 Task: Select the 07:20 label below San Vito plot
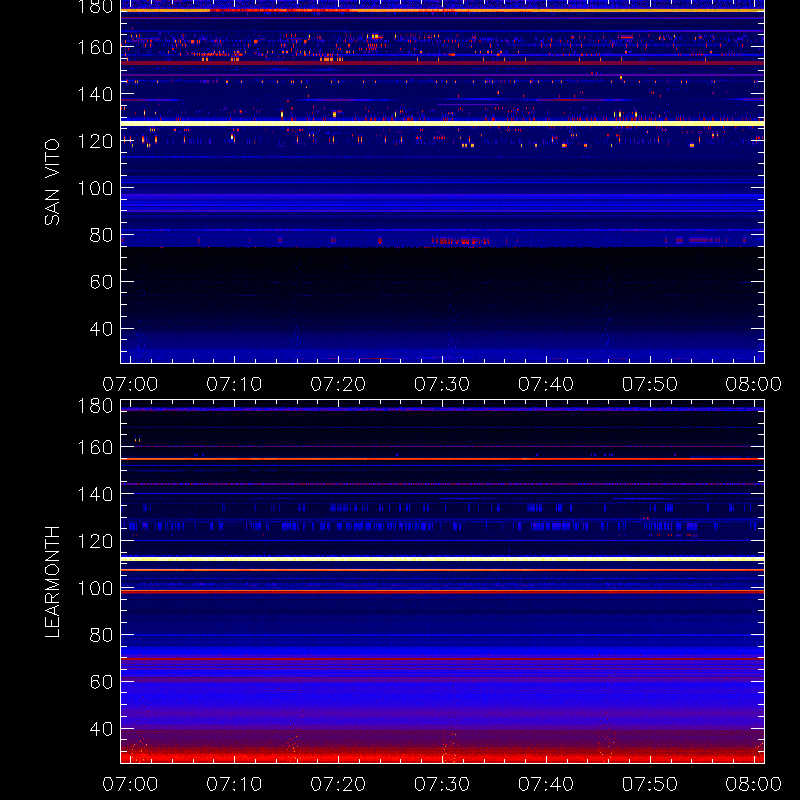pos(338,384)
